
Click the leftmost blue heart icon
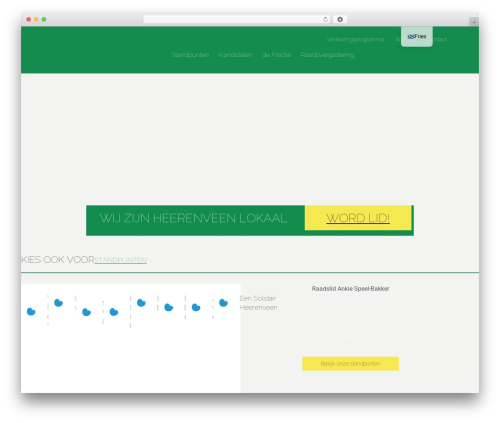point(31,312)
